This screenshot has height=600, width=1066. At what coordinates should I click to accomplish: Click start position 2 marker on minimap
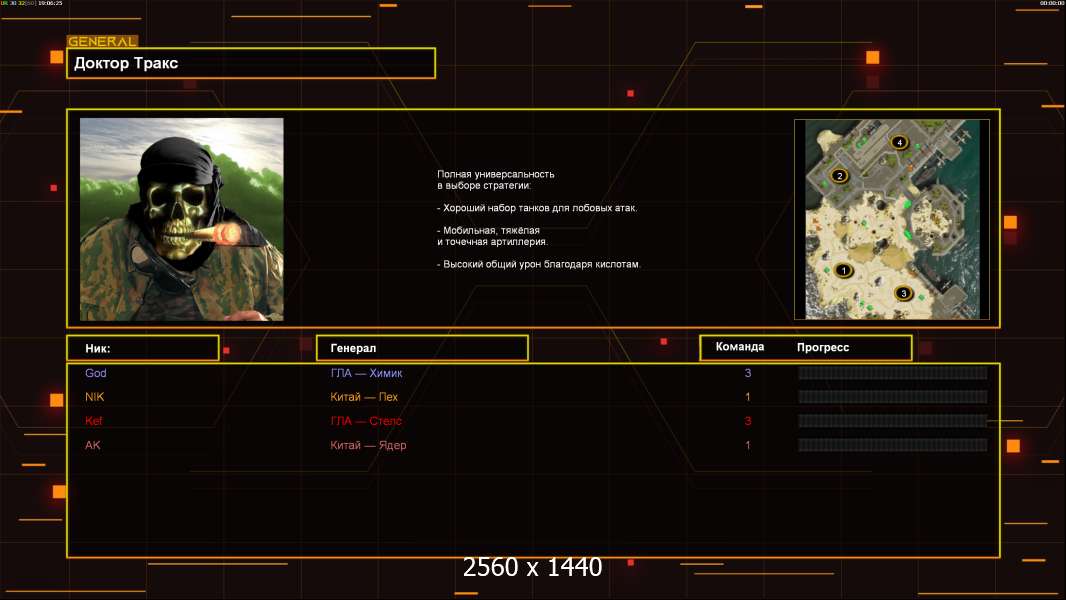click(840, 176)
